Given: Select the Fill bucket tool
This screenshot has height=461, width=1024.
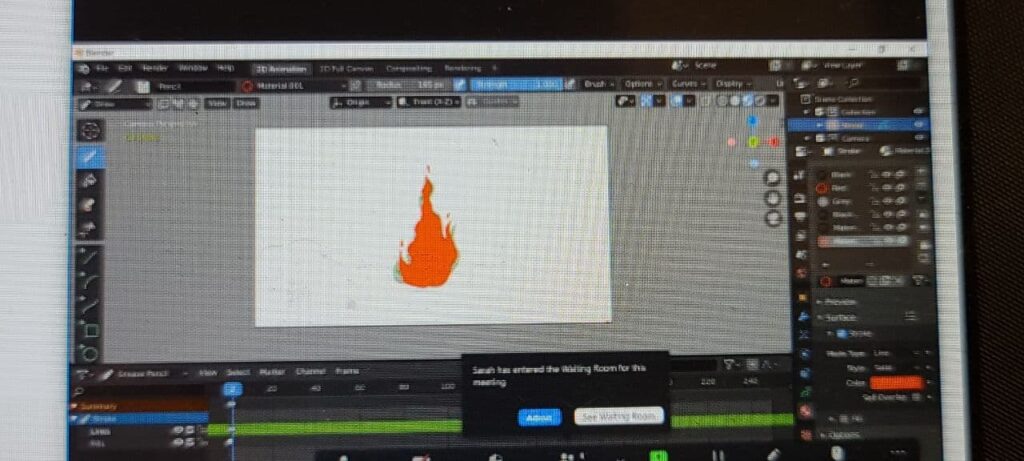Looking at the screenshot, I should (90, 181).
